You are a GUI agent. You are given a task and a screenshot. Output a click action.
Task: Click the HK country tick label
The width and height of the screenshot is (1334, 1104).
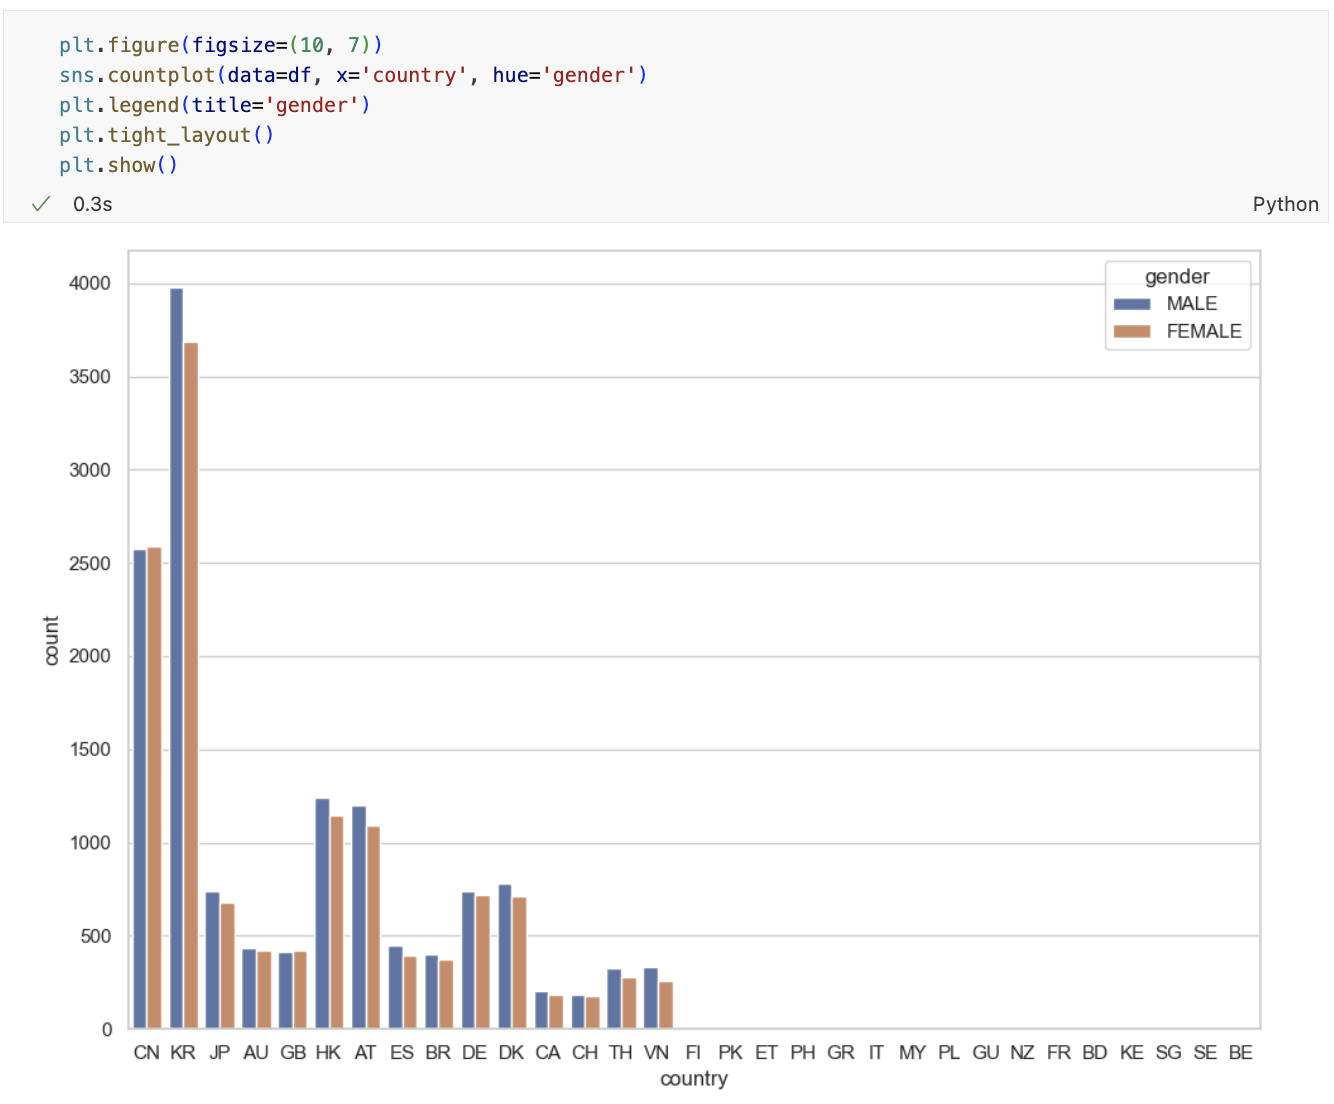click(328, 1053)
